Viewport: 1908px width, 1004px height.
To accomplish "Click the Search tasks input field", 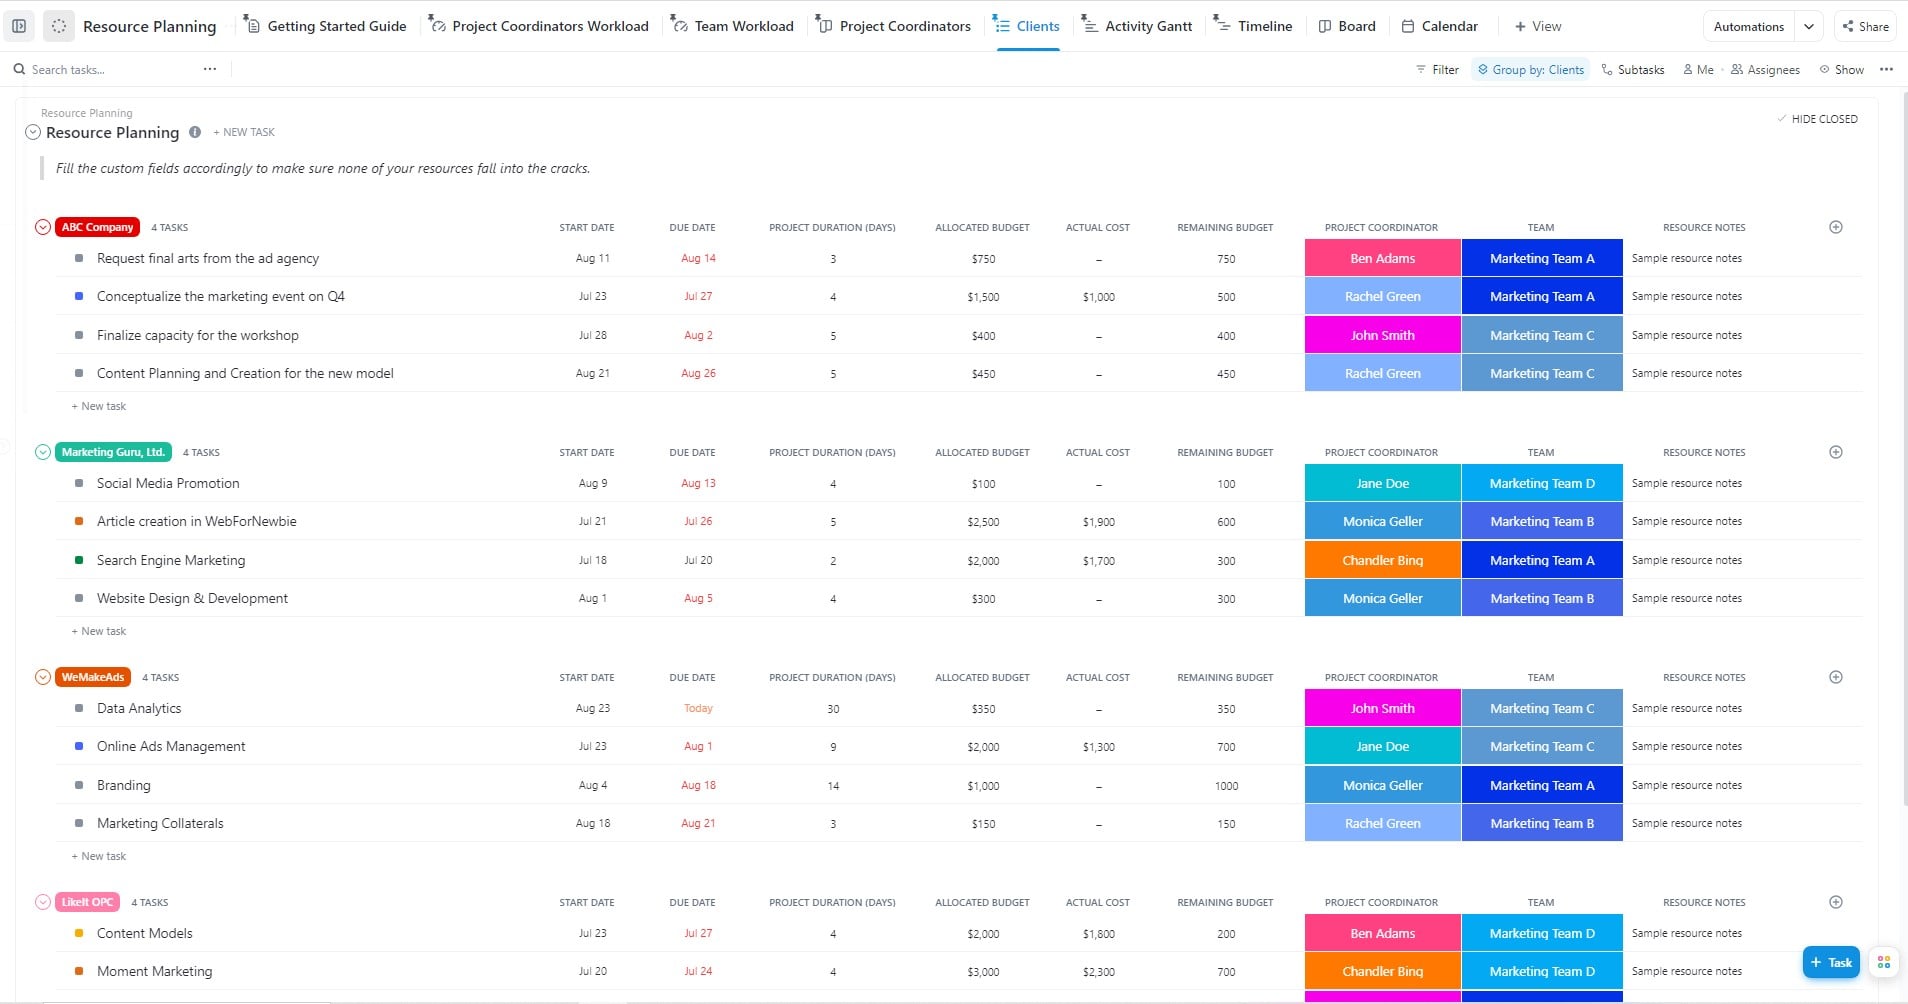I will point(100,70).
